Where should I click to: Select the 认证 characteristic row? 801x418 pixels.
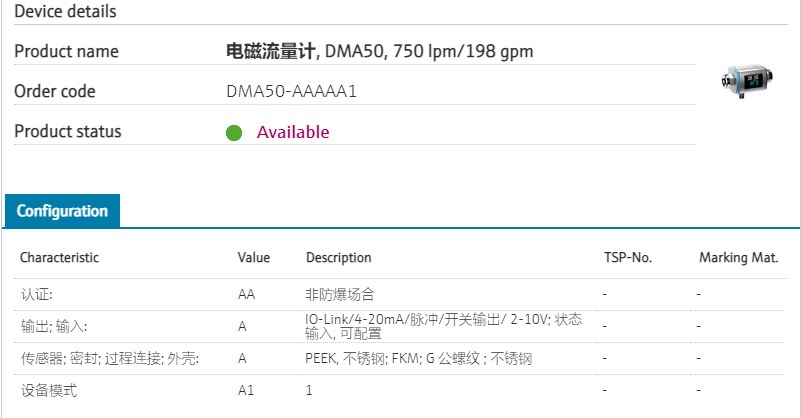point(36,295)
